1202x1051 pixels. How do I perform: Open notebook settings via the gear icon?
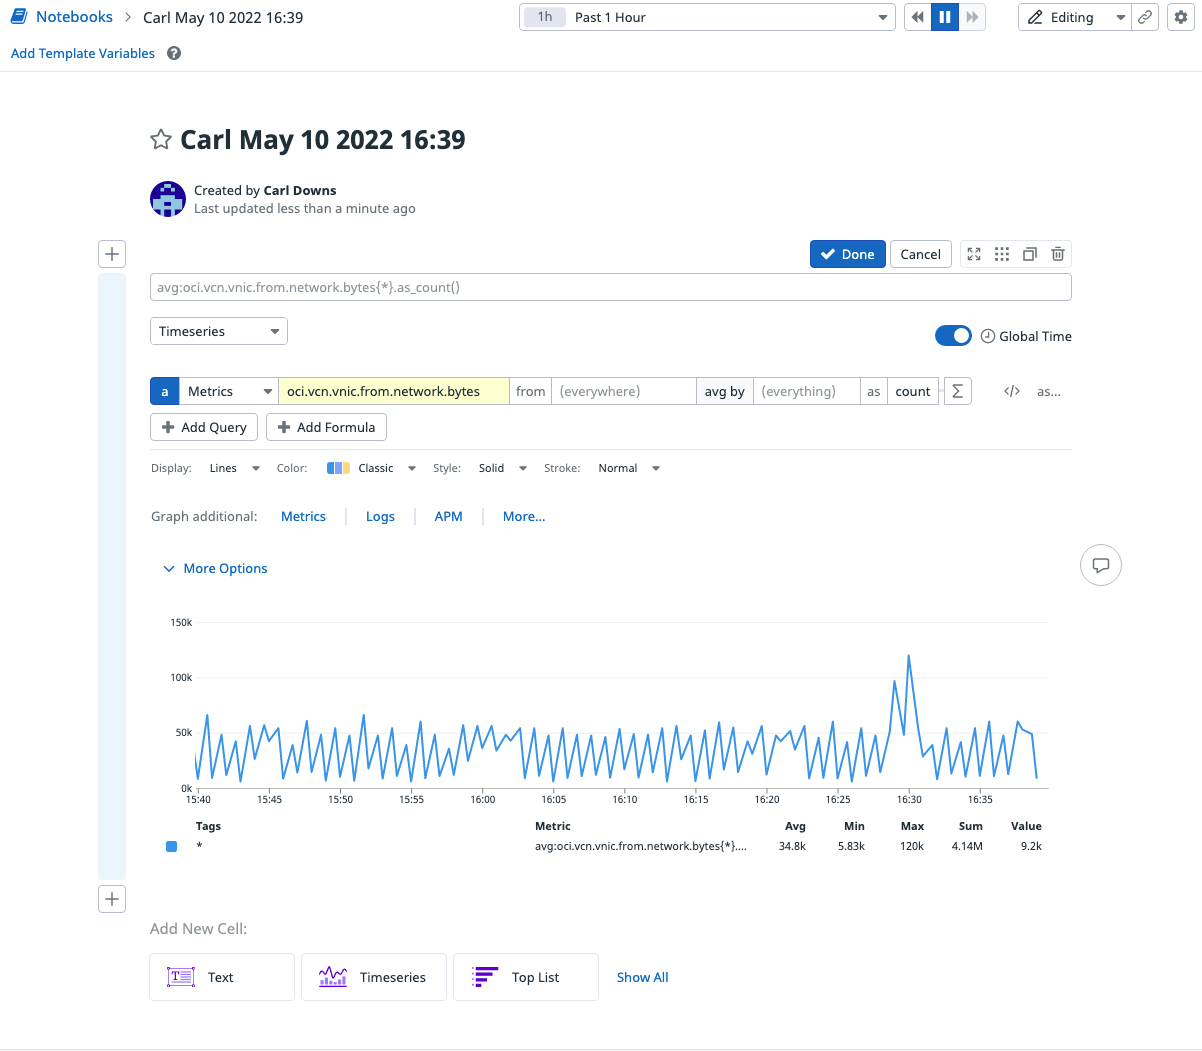[1181, 17]
